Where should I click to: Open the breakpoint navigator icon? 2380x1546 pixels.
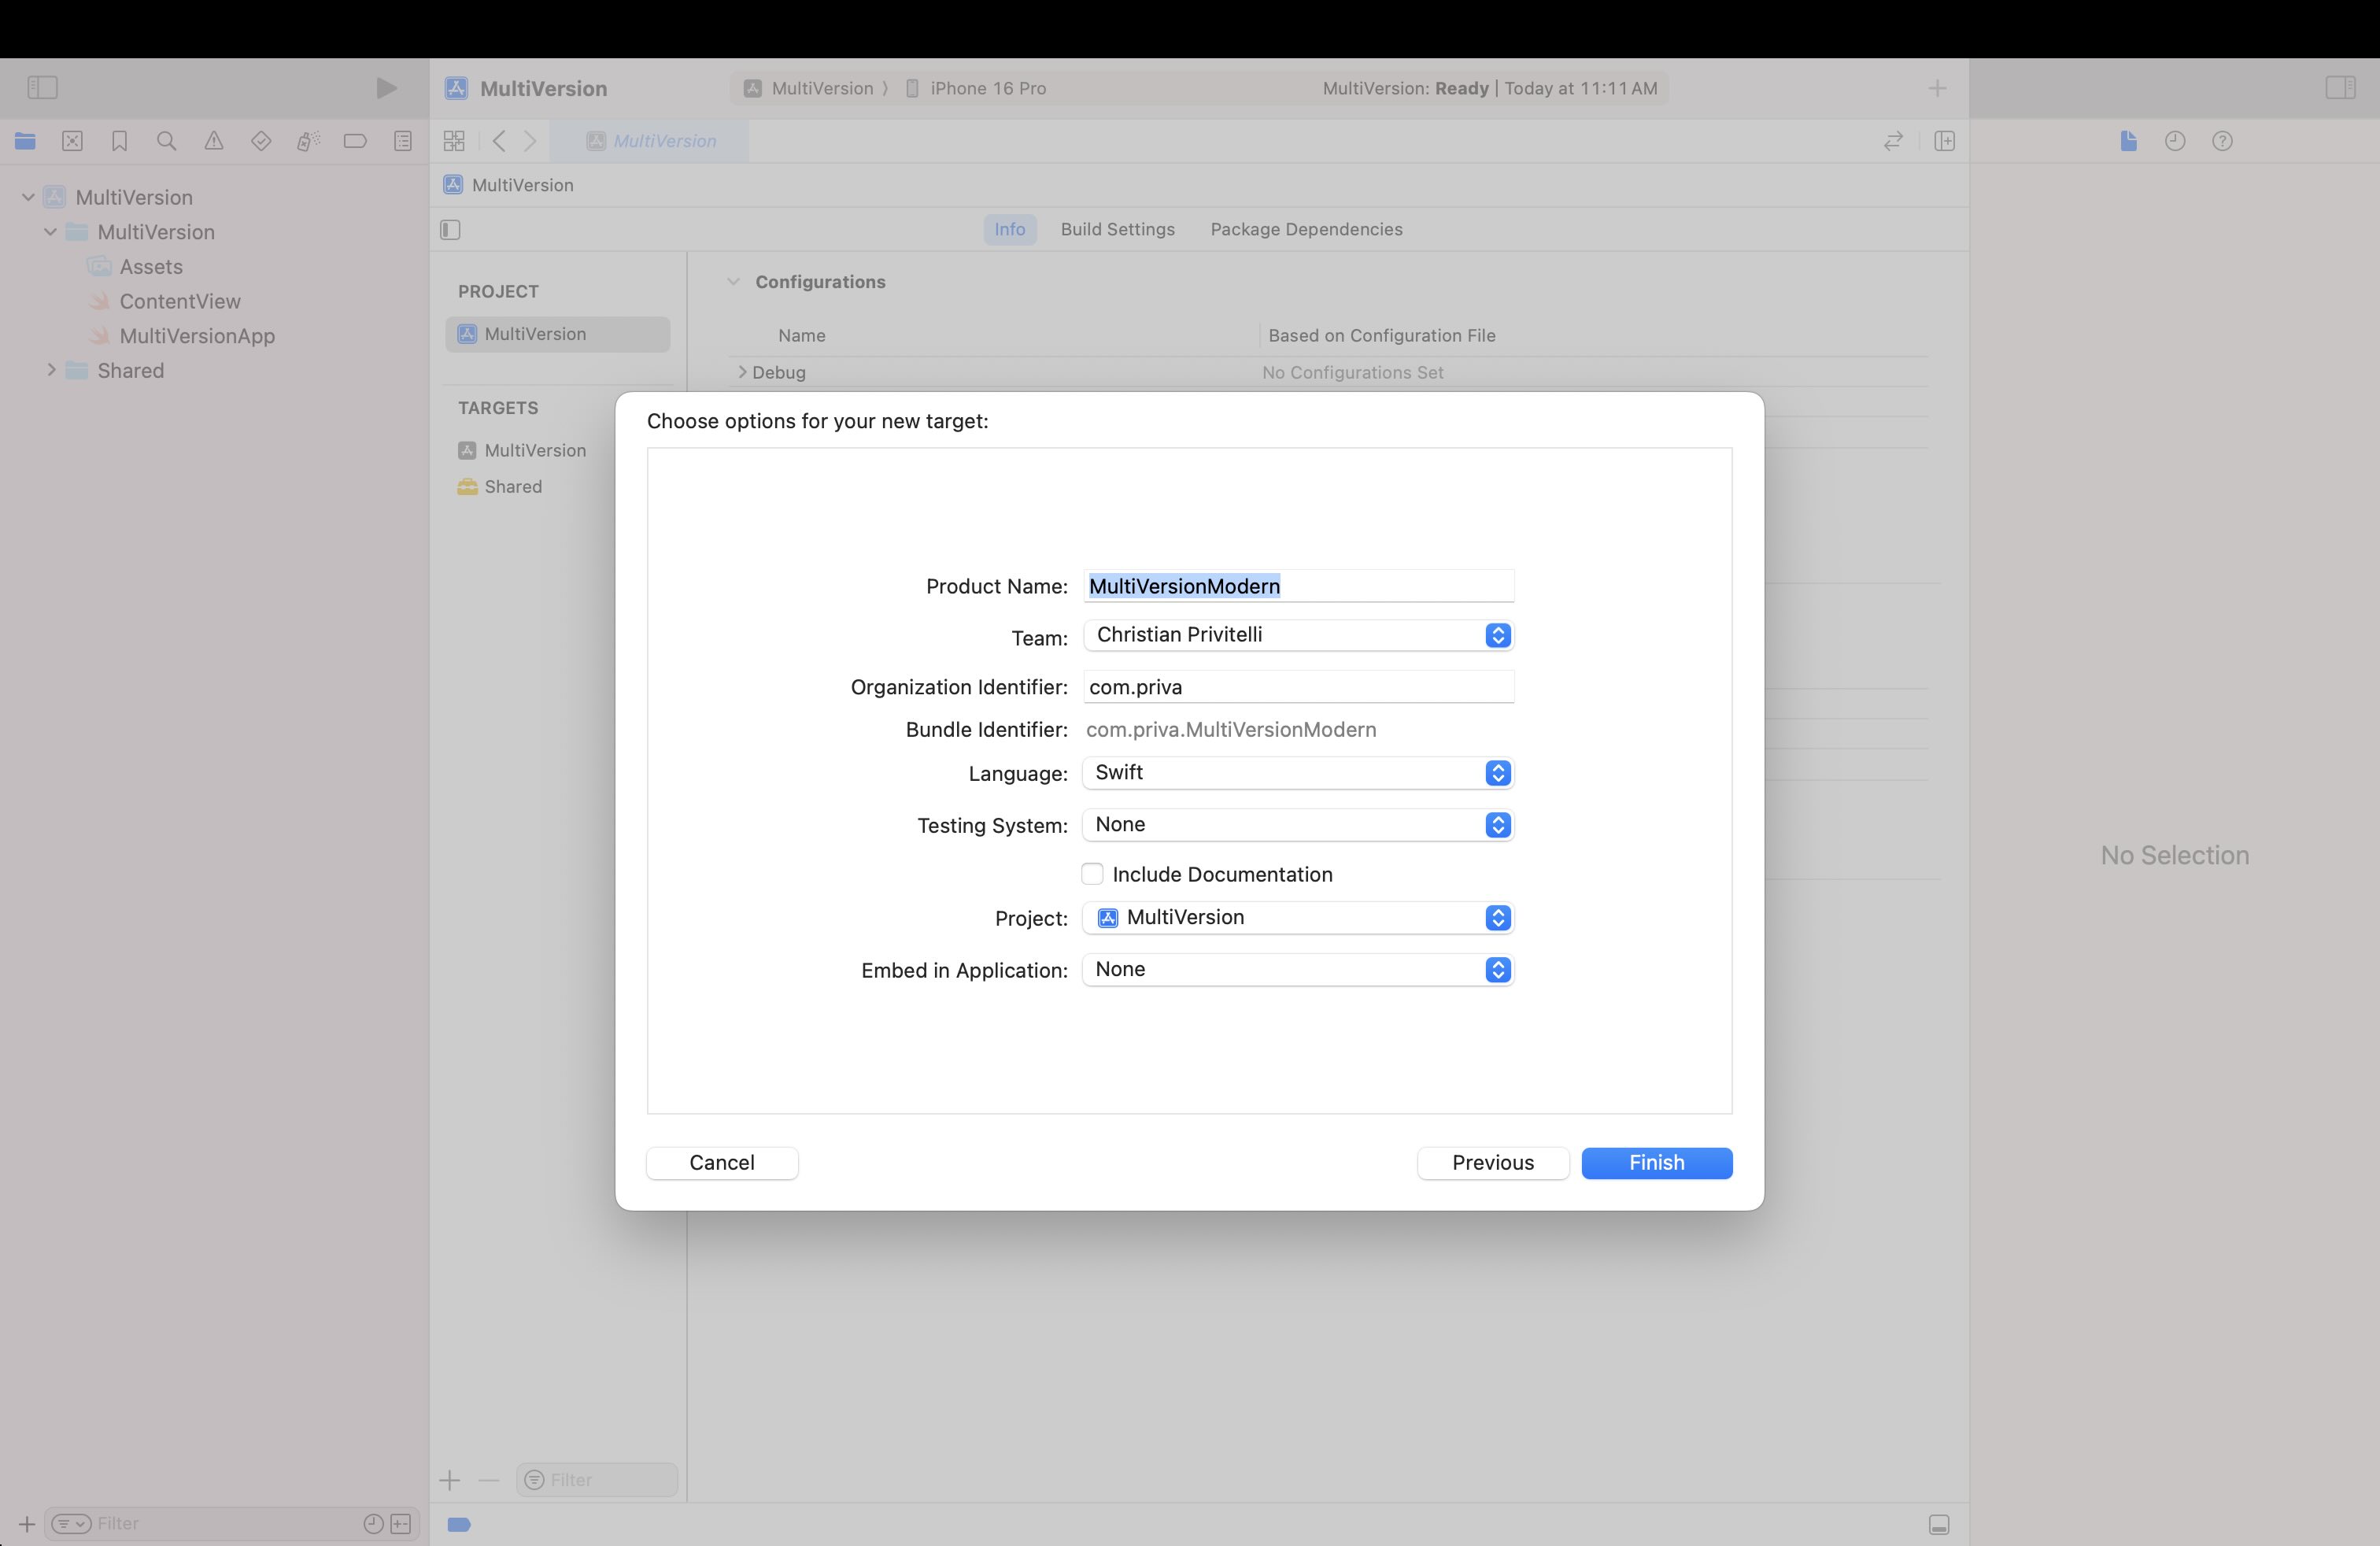355,141
